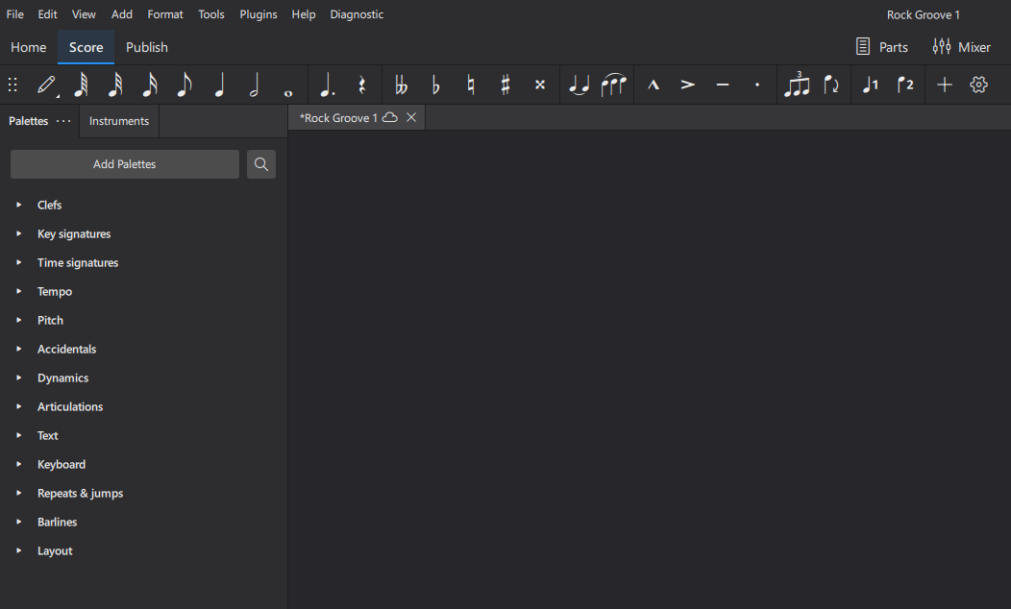Apply the double flat accidental

401,86
